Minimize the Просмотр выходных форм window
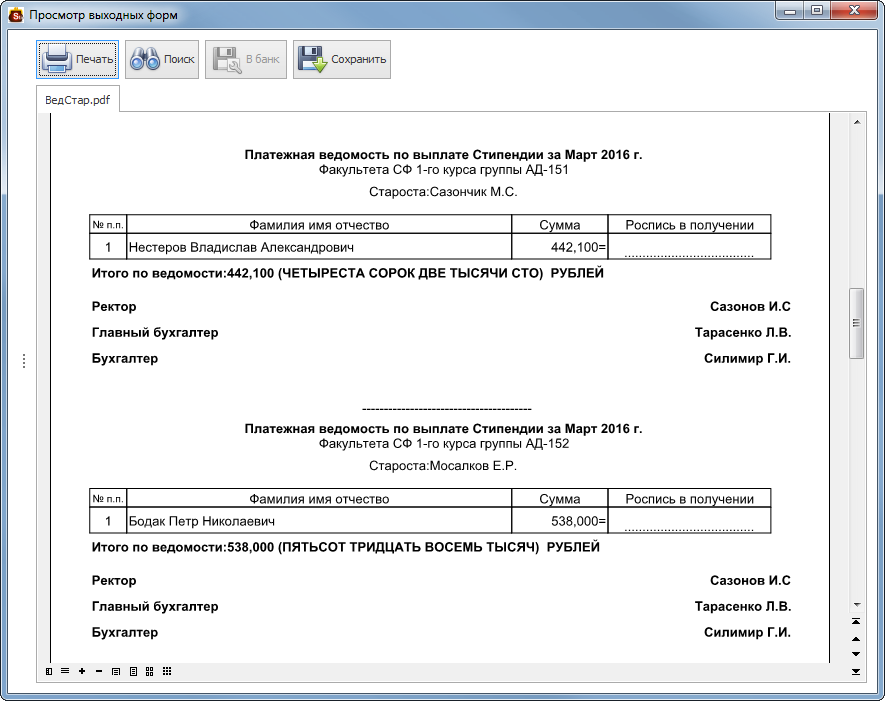 [x=790, y=10]
